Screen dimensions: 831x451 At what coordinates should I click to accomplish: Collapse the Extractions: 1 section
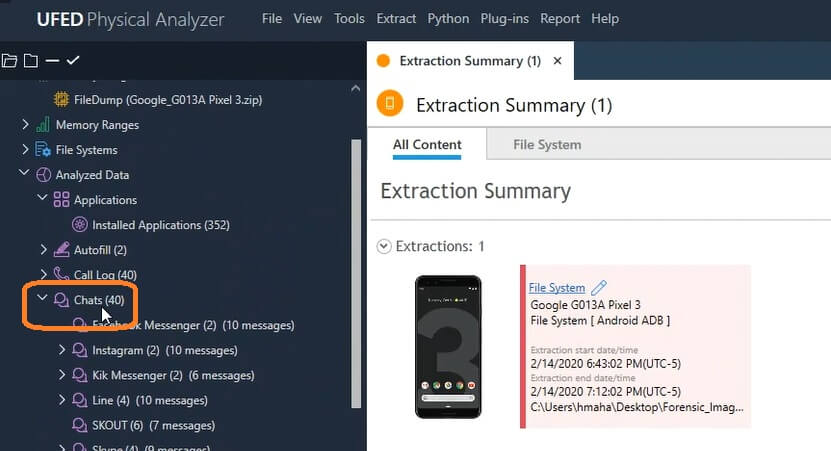[x=384, y=246]
